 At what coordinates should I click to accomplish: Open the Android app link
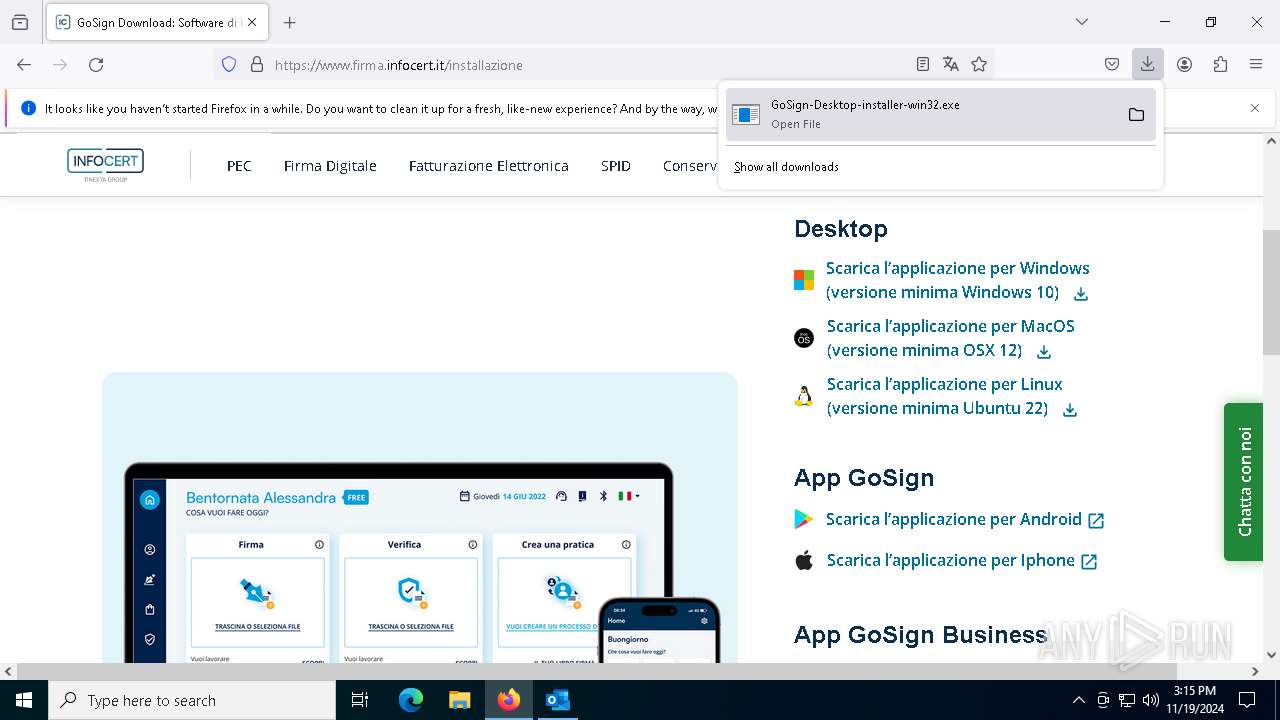[964, 520]
